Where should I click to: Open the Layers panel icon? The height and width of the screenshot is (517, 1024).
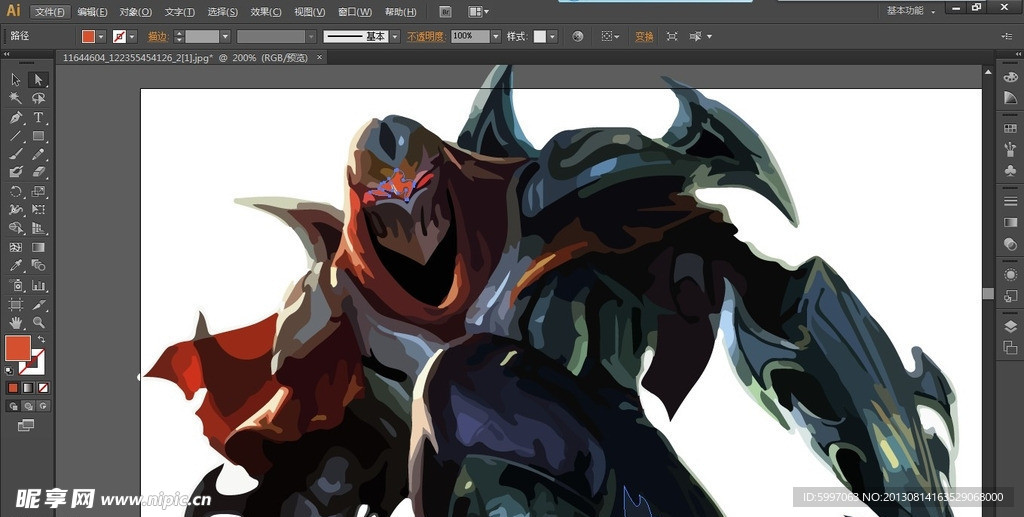[x=1010, y=326]
